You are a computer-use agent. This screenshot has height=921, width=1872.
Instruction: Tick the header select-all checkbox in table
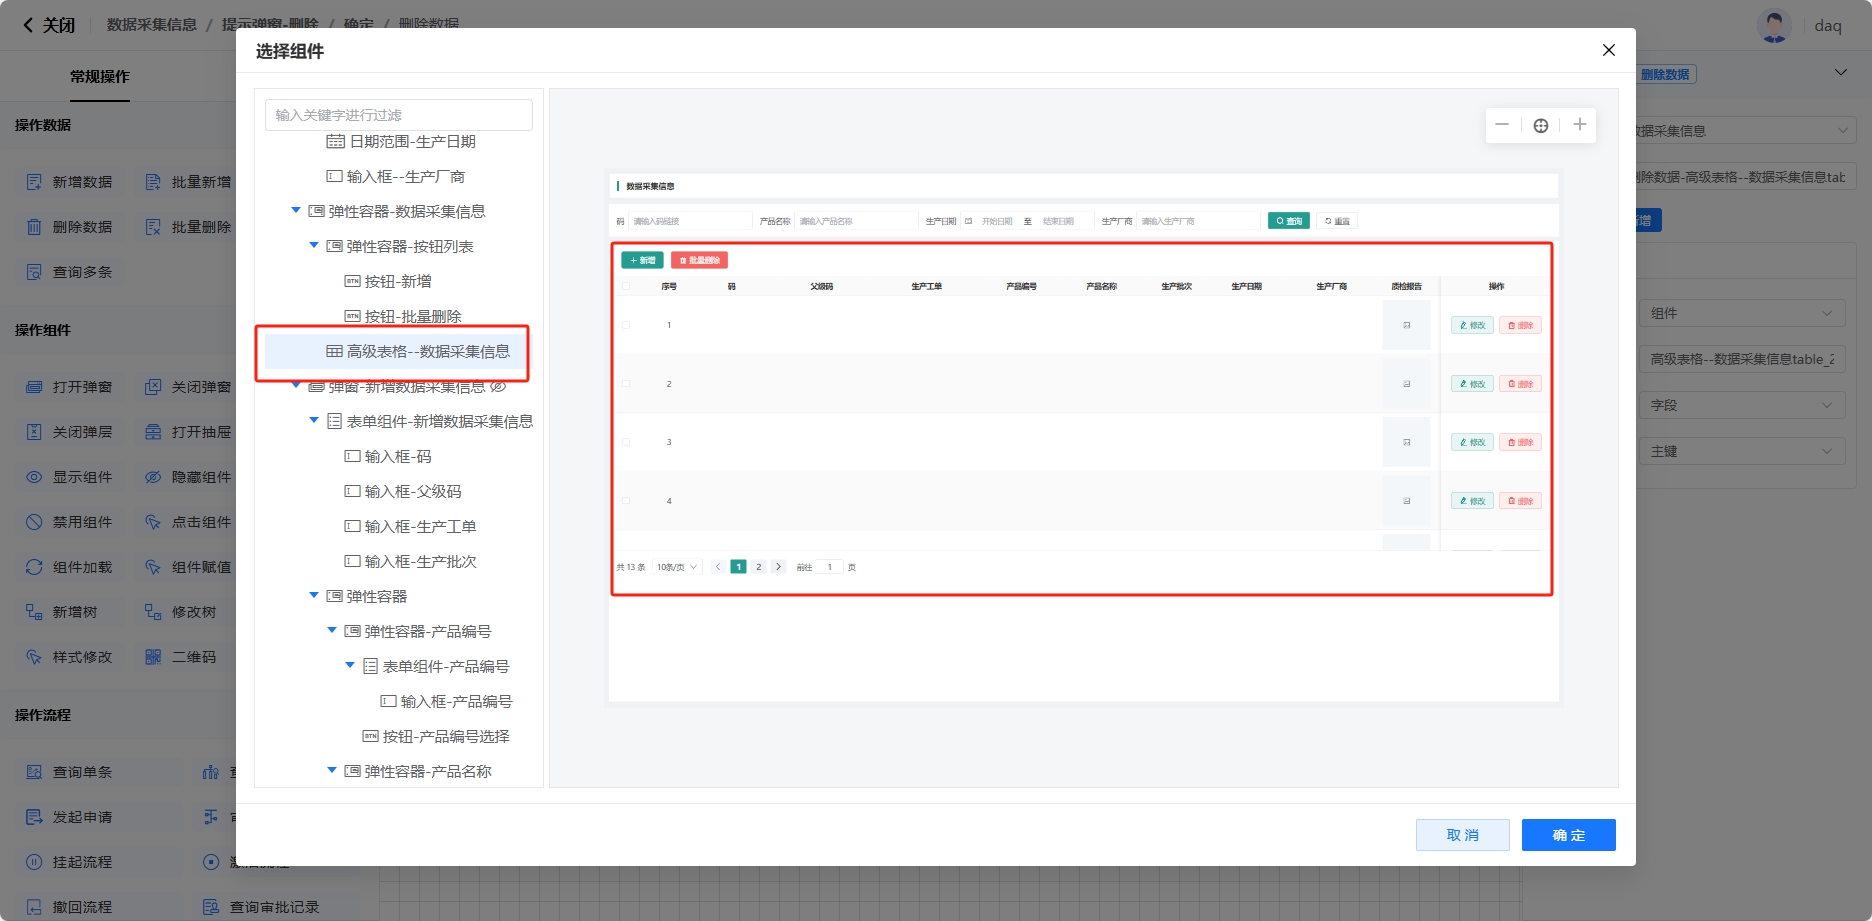[x=626, y=286]
